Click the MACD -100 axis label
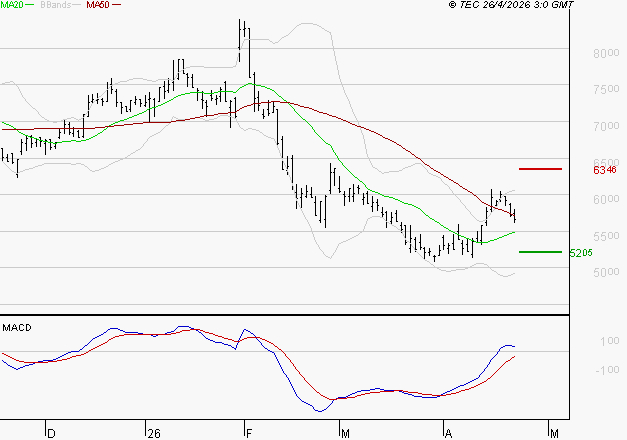 607,370
